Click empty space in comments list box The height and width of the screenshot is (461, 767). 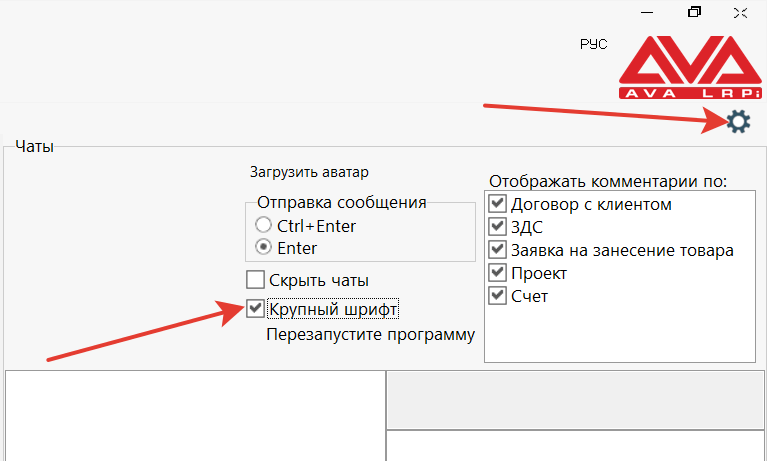[620, 334]
